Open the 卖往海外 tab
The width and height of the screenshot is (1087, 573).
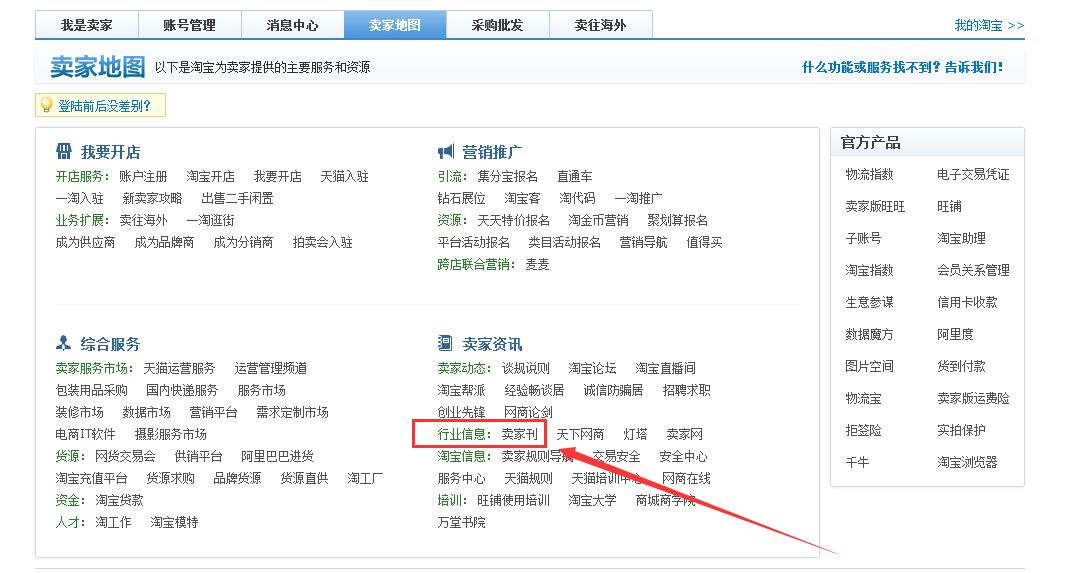pos(600,25)
